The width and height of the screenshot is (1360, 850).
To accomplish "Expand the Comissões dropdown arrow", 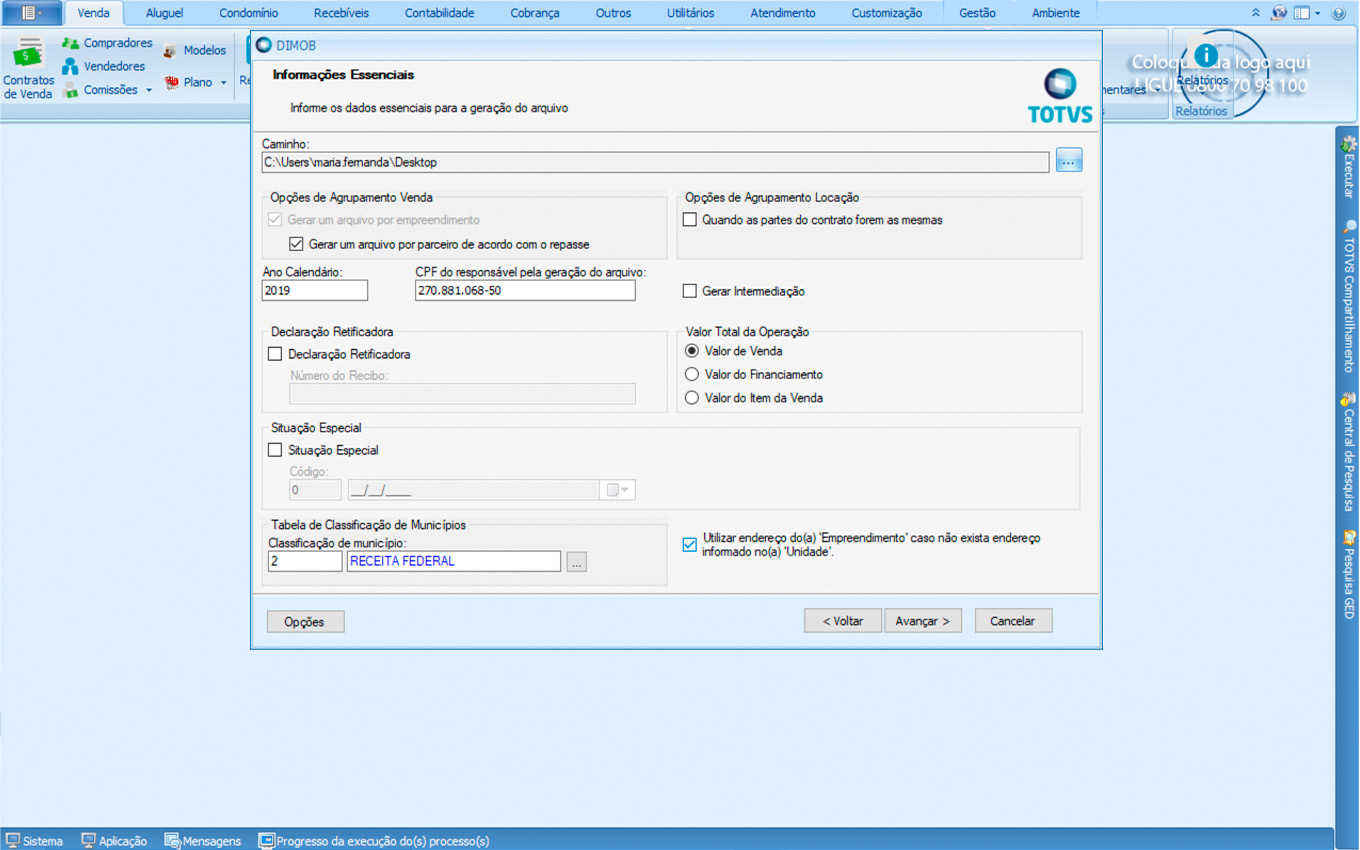I will (x=149, y=90).
